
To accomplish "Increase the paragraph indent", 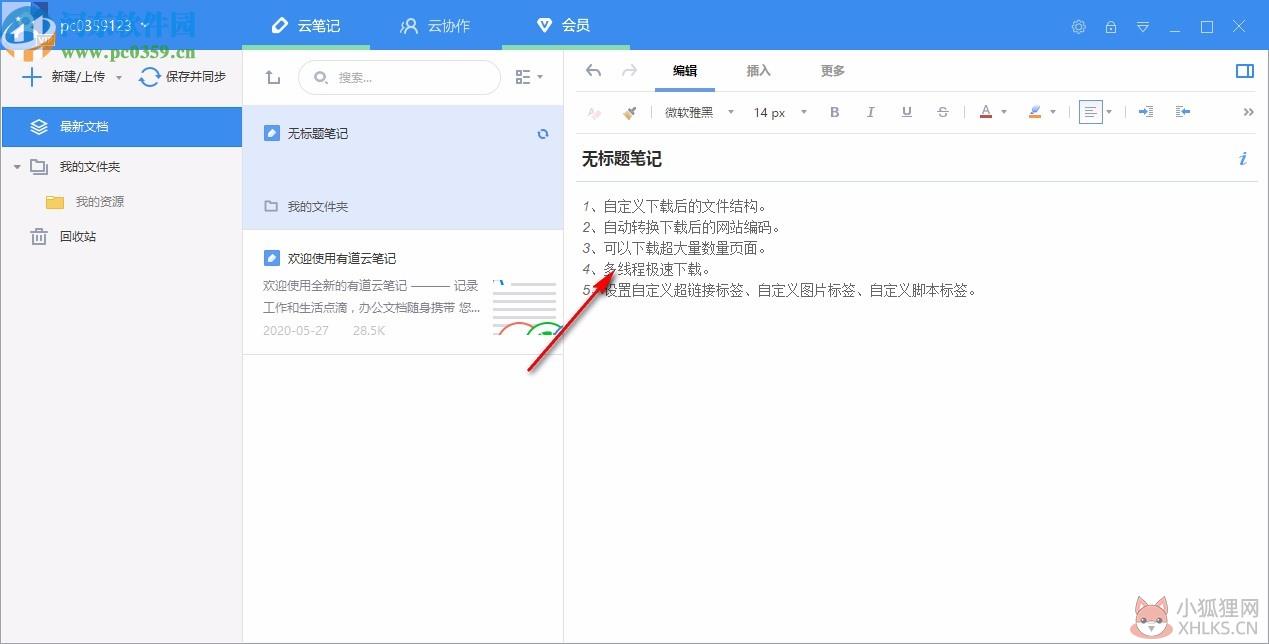I will pos(1146,113).
